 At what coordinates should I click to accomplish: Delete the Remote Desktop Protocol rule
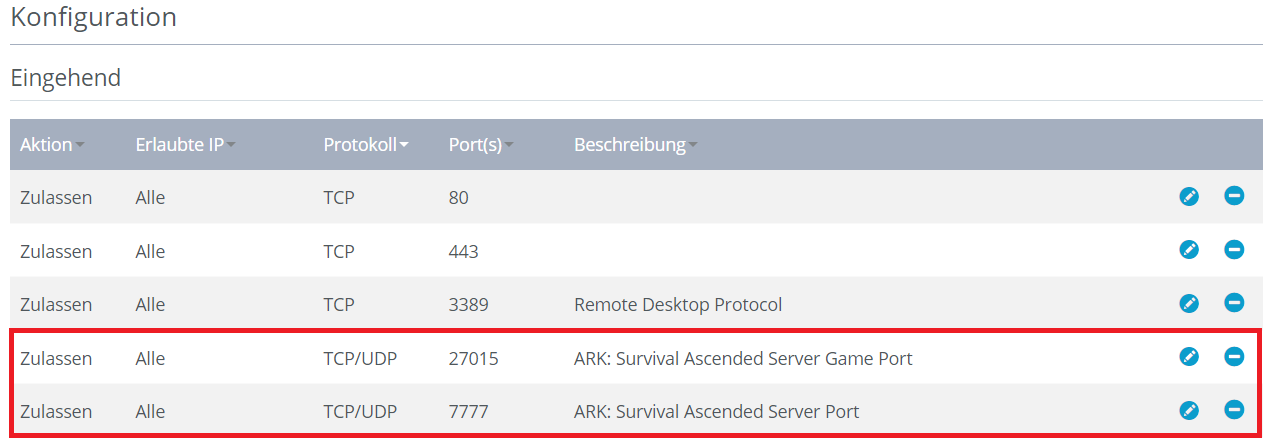click(x=1234, y=302)
